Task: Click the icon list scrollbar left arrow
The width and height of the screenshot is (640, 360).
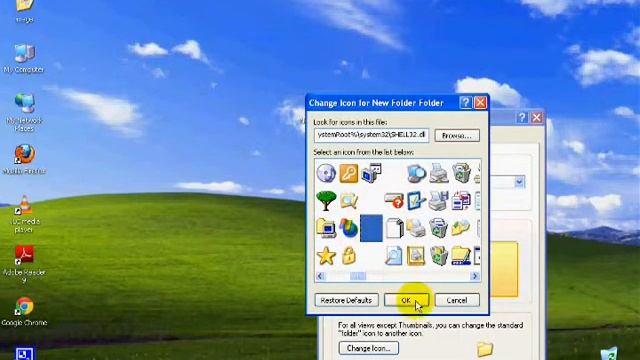Action: (321, 276)
